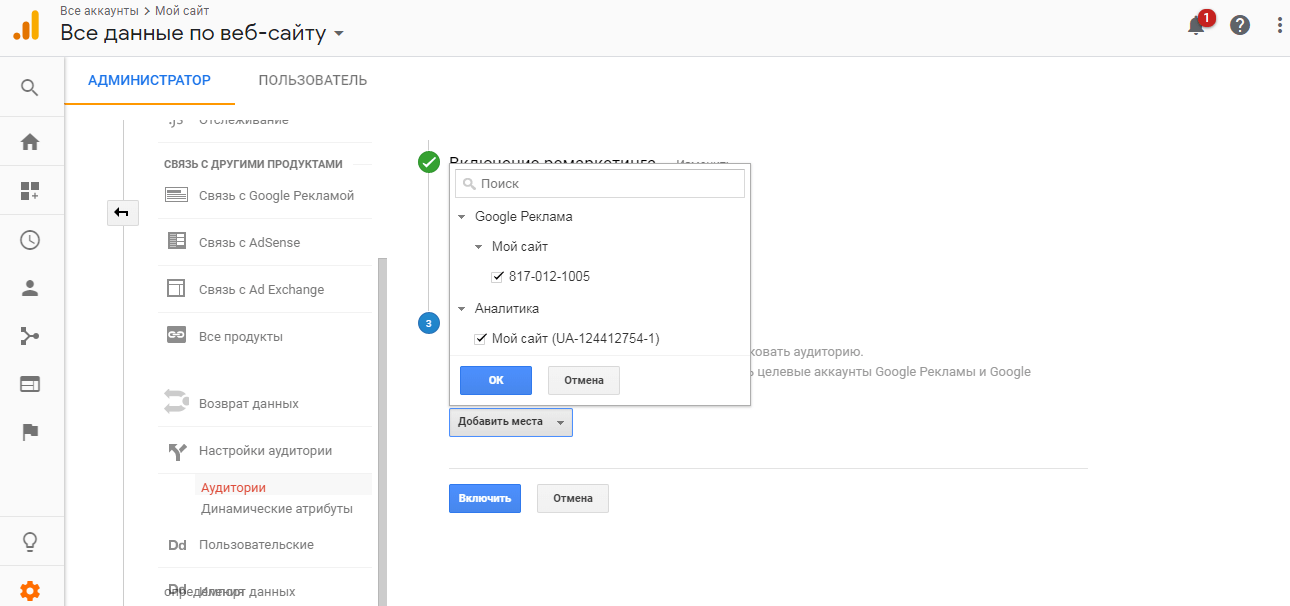This screenshot has width=1290, height=606.
Task: Uncheck the 817-012-1005 account checkbox
Action: (497, 277)
